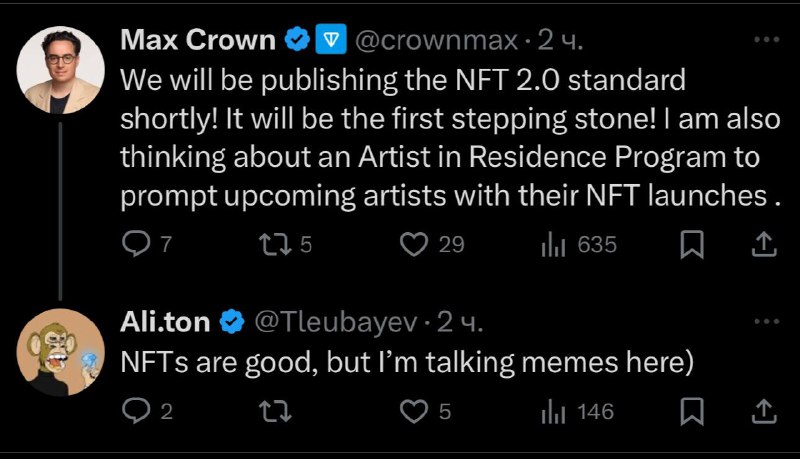Open the @Tleubayev handle link
This screenshot has height=459, width=800.
point(336,322)
